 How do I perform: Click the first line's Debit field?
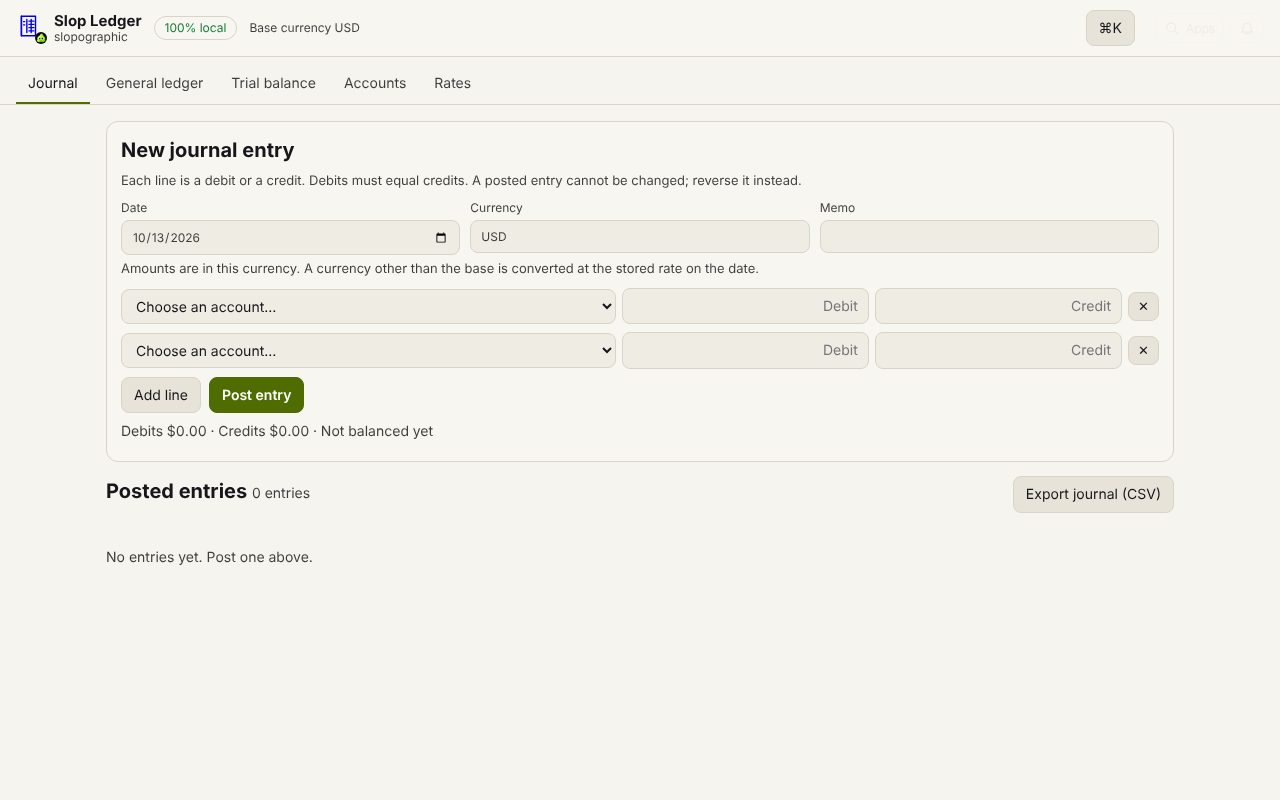point(745,306)
